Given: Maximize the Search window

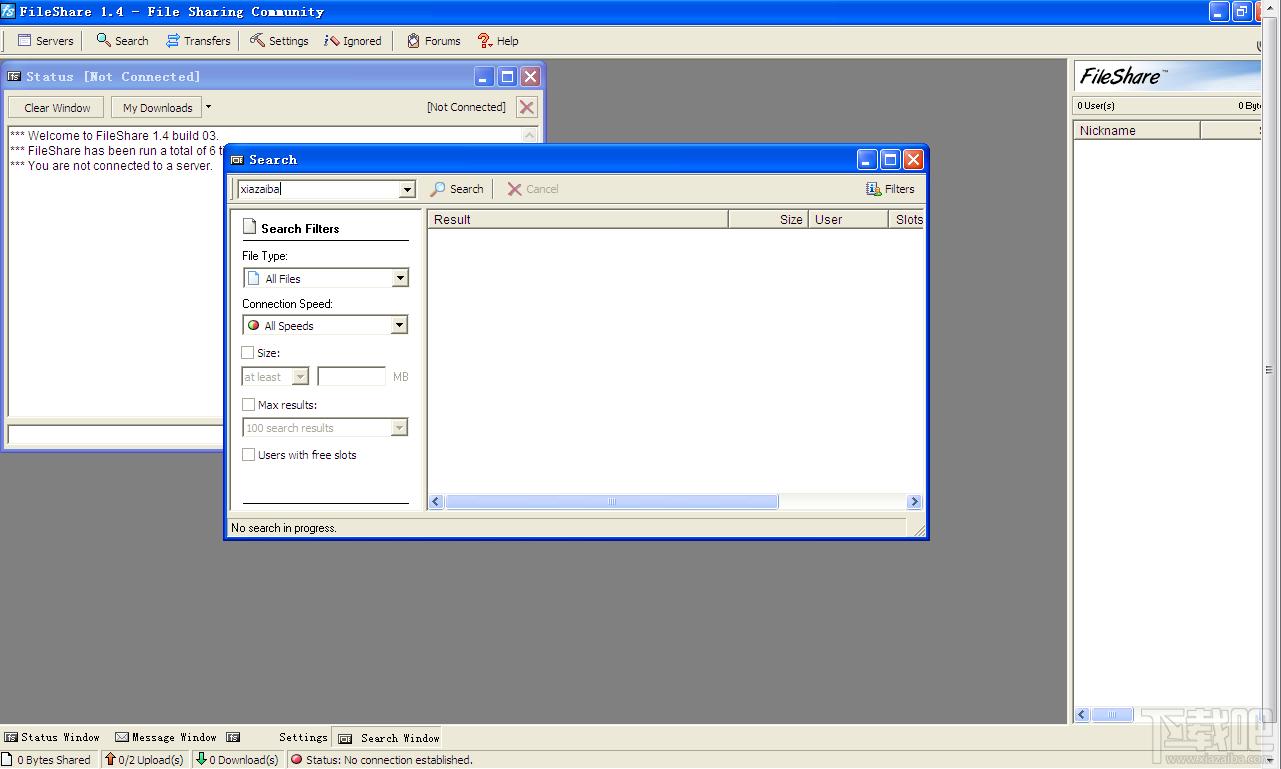Looking at the screenshot, I should pyautogui.click(x=890, y=160).
